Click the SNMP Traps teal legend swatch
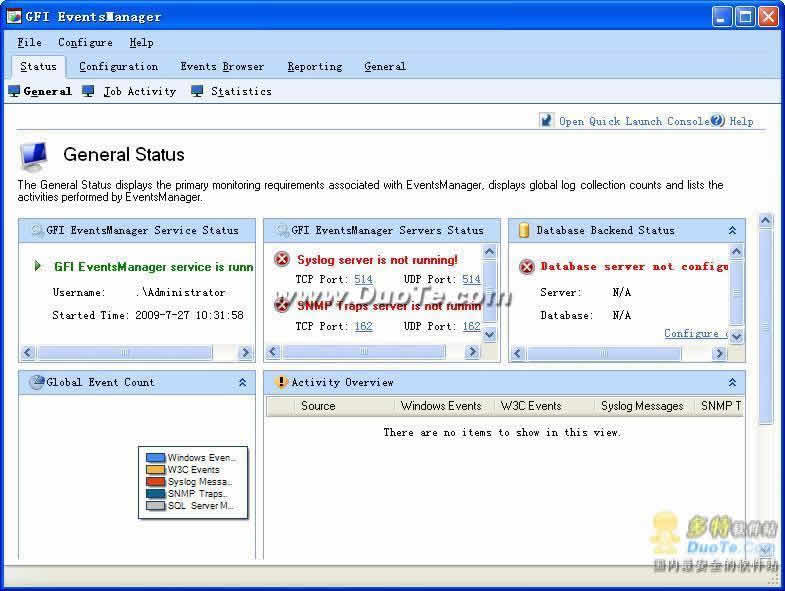785x591 pixels. point(155,494)
